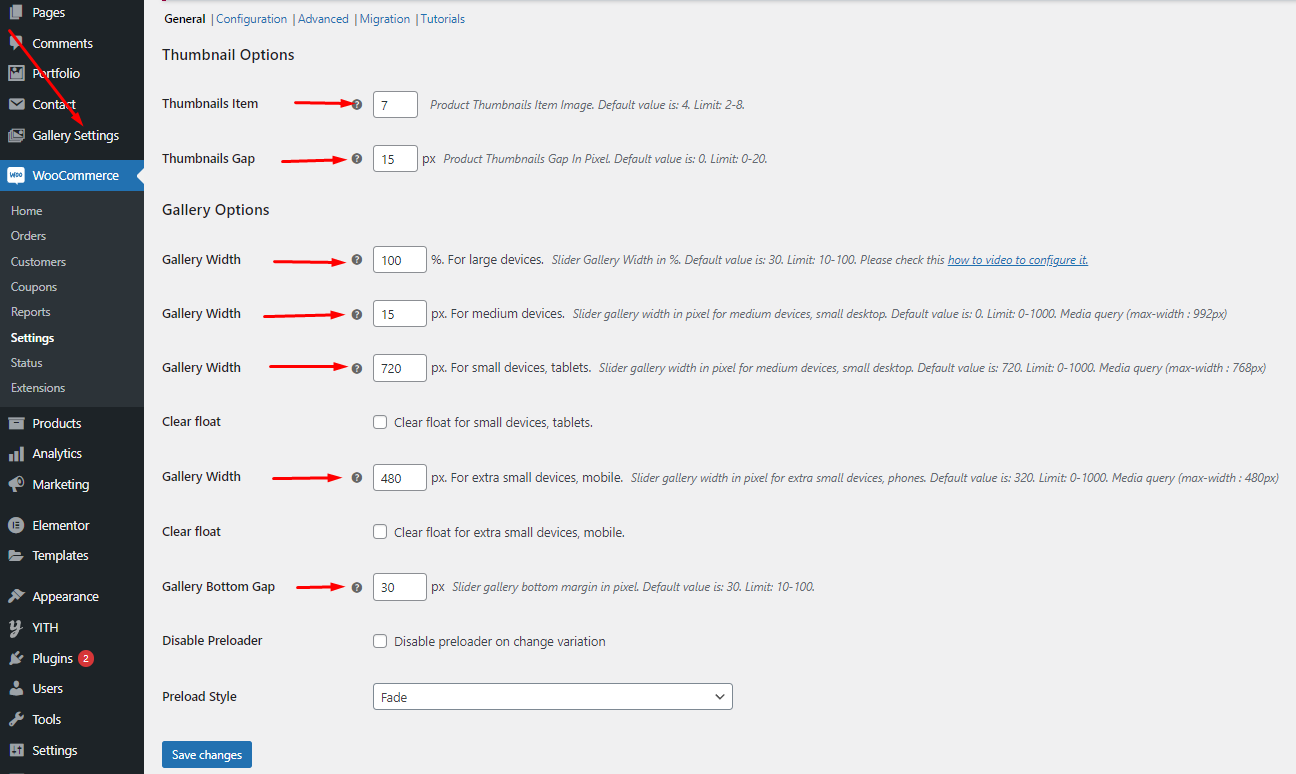Expand the Appearance sidebar menu

[65, 597]
